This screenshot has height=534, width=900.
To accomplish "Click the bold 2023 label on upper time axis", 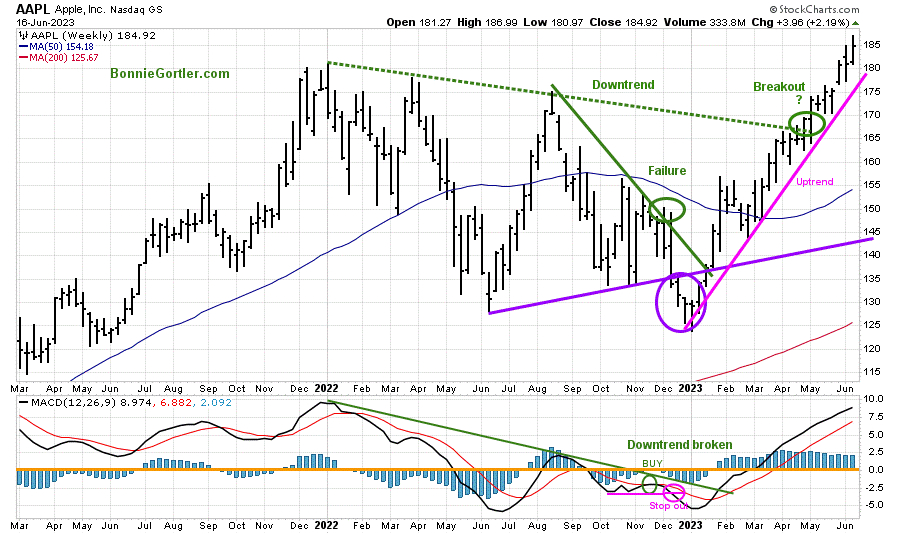I will (x=690, y=389).
